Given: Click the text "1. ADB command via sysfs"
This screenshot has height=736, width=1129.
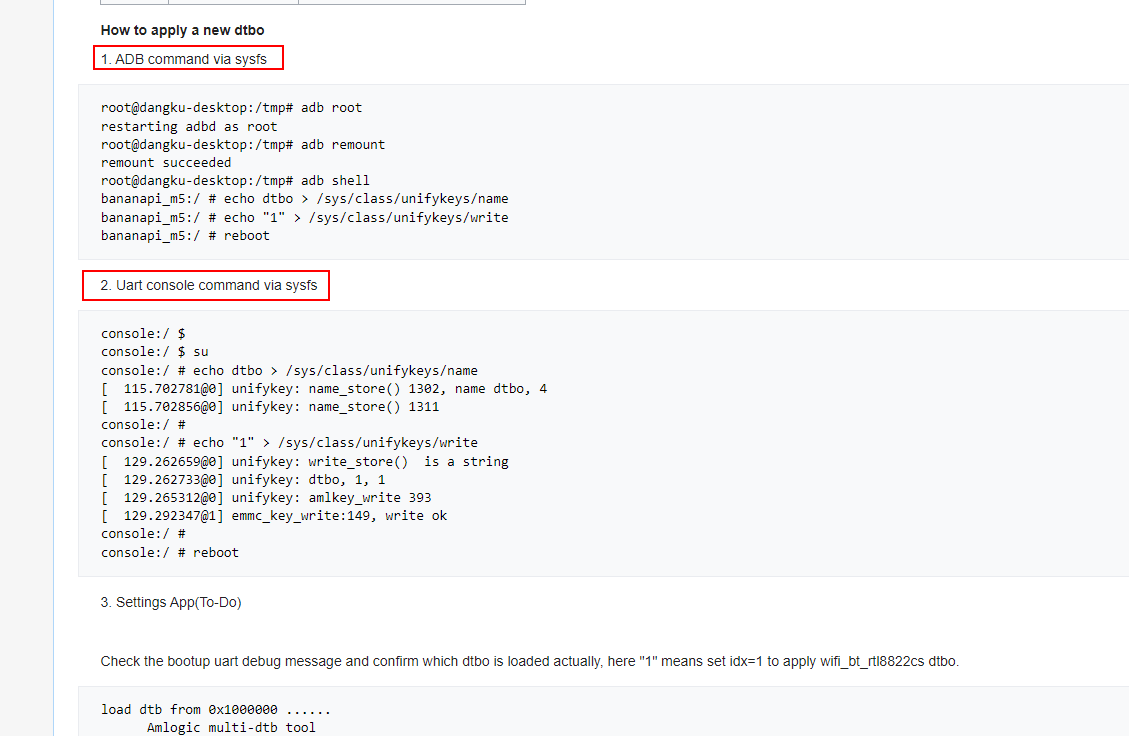Looking at the screenshot, I should tap(184, 59).
